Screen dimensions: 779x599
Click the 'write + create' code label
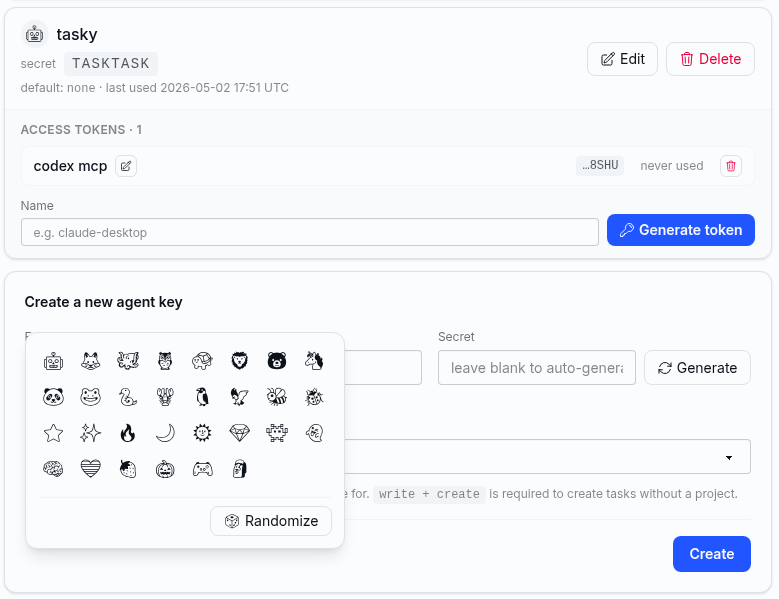[429, 494]
